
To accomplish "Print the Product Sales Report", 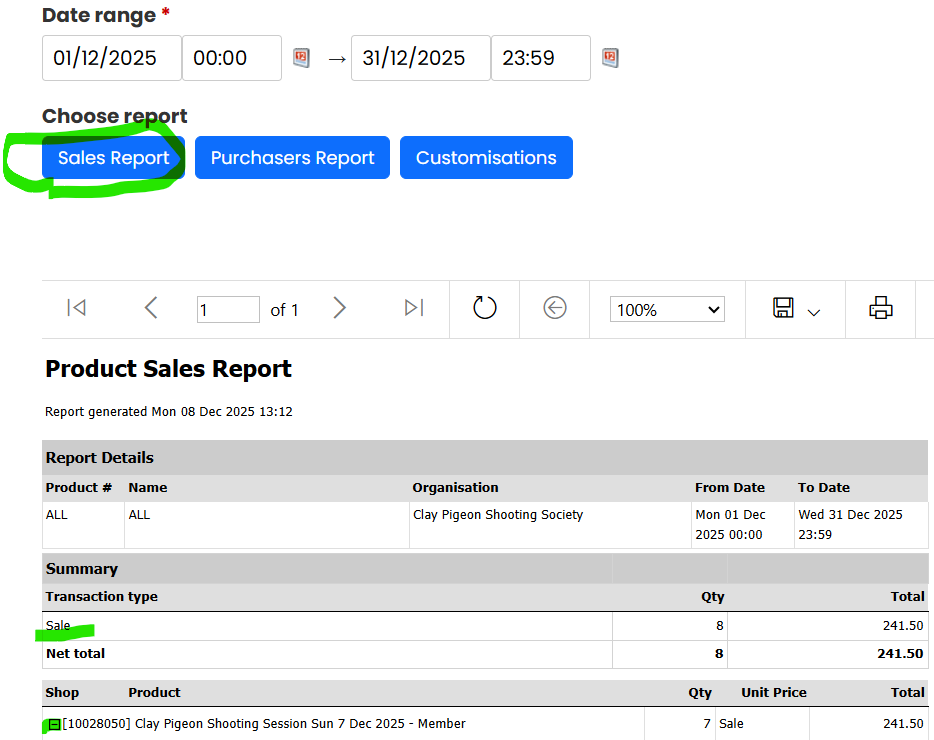I will pyautogui.click(x=880, y=308).
